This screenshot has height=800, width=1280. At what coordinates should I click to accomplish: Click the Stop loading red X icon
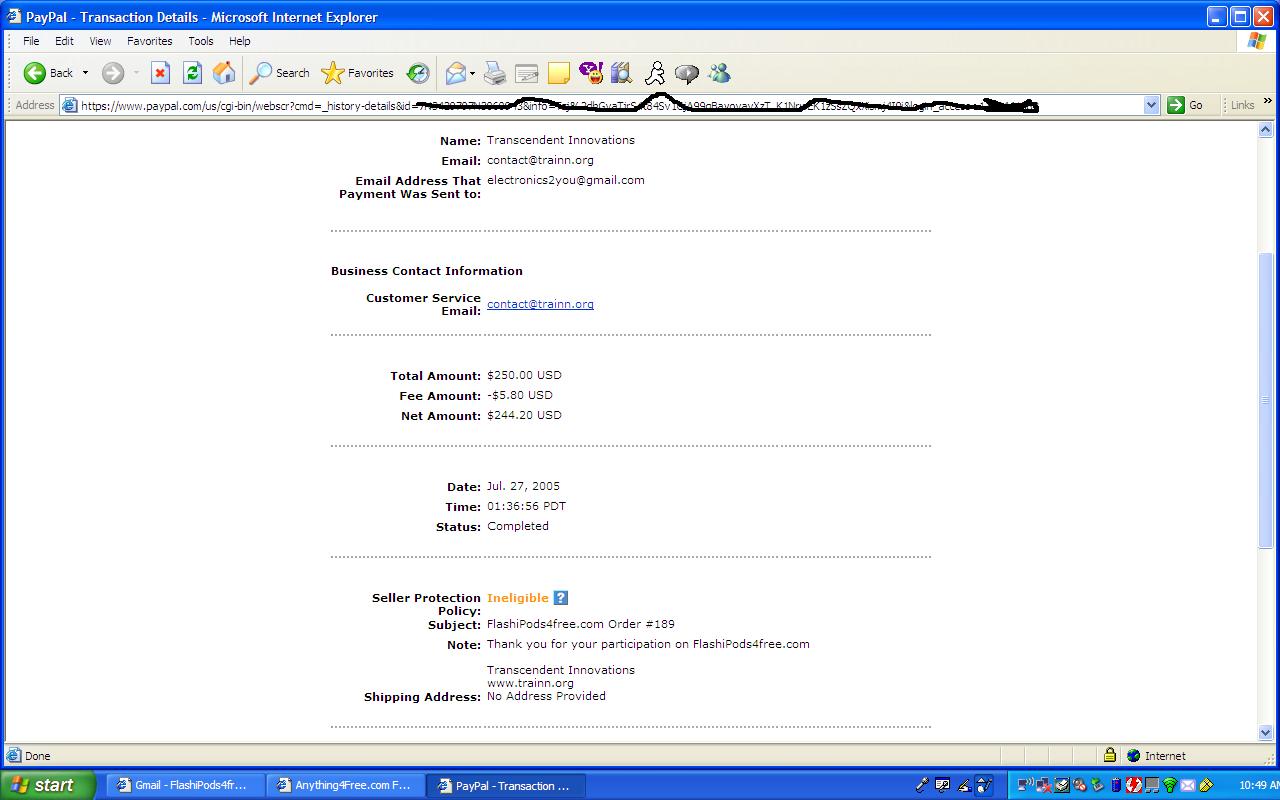pos(160,73)
